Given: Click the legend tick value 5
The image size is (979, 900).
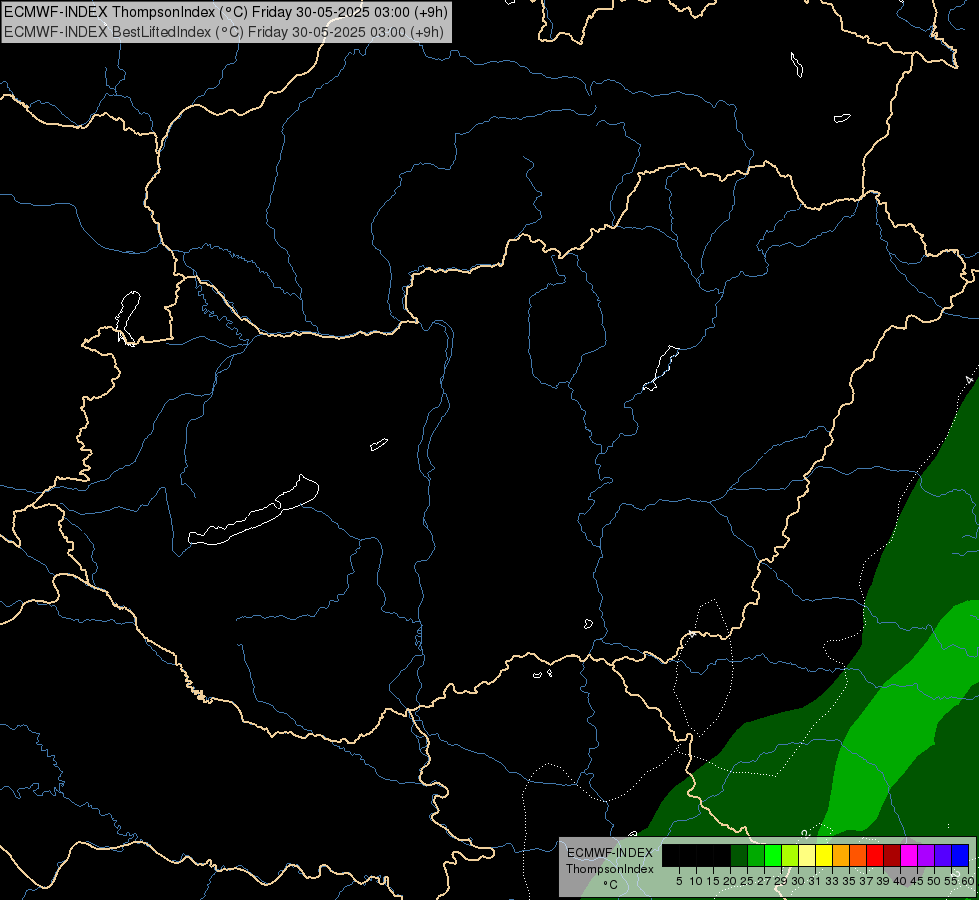Looking at the screenshot, I should 679,881.
